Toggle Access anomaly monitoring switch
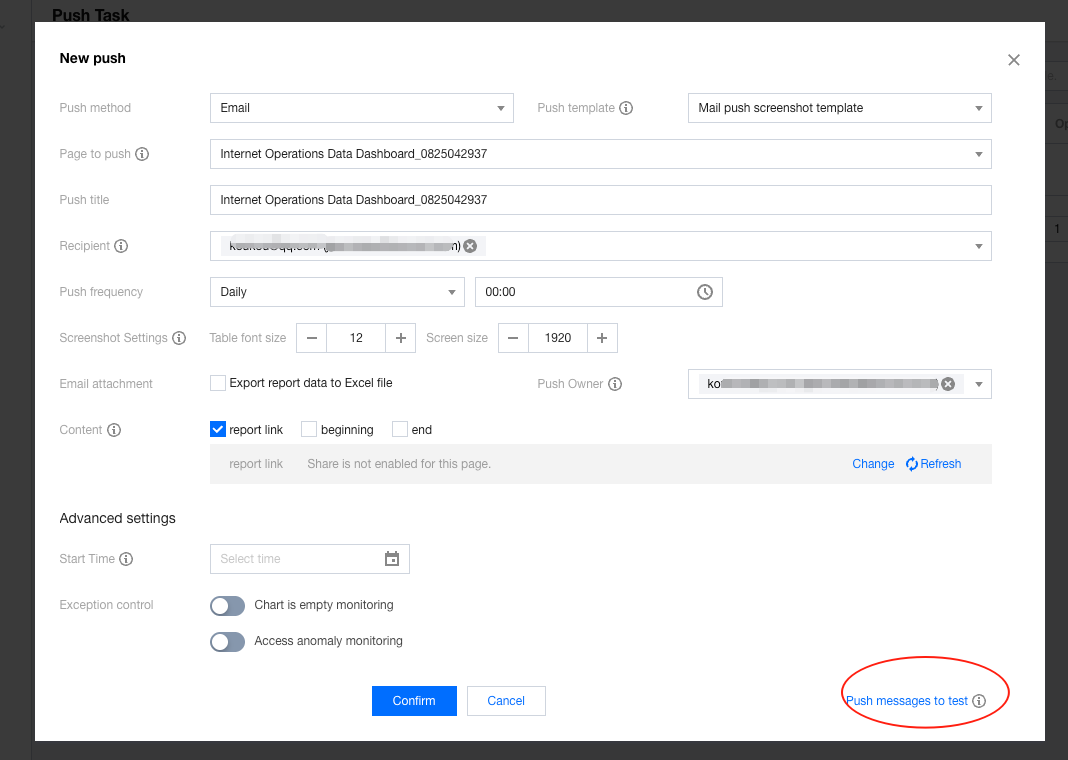This screenshot has height=760, width=1068. pos(227,642)
